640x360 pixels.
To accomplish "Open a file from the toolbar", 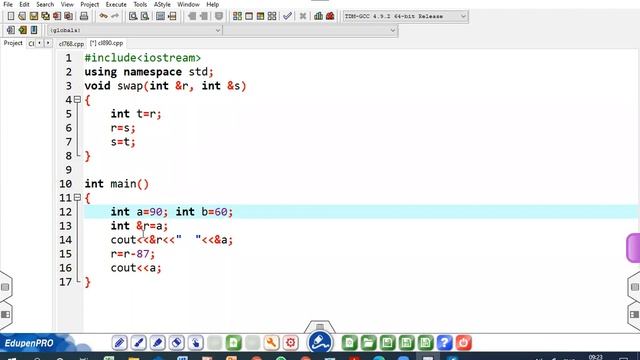I will [x=22, y=16].
